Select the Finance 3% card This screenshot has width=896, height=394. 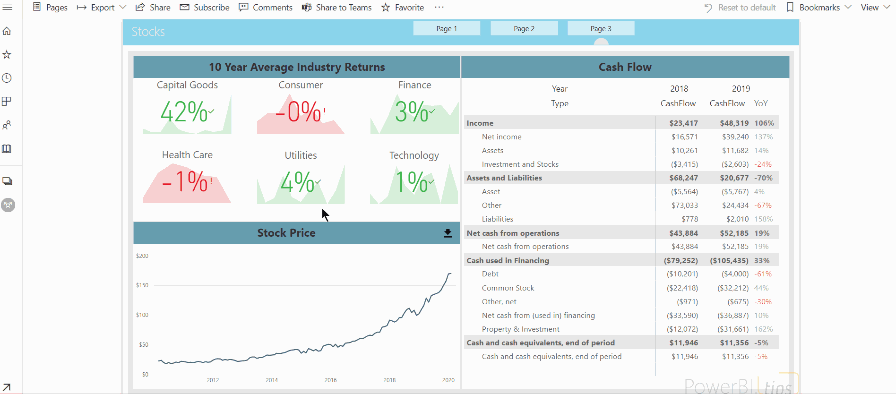(414, 107)
